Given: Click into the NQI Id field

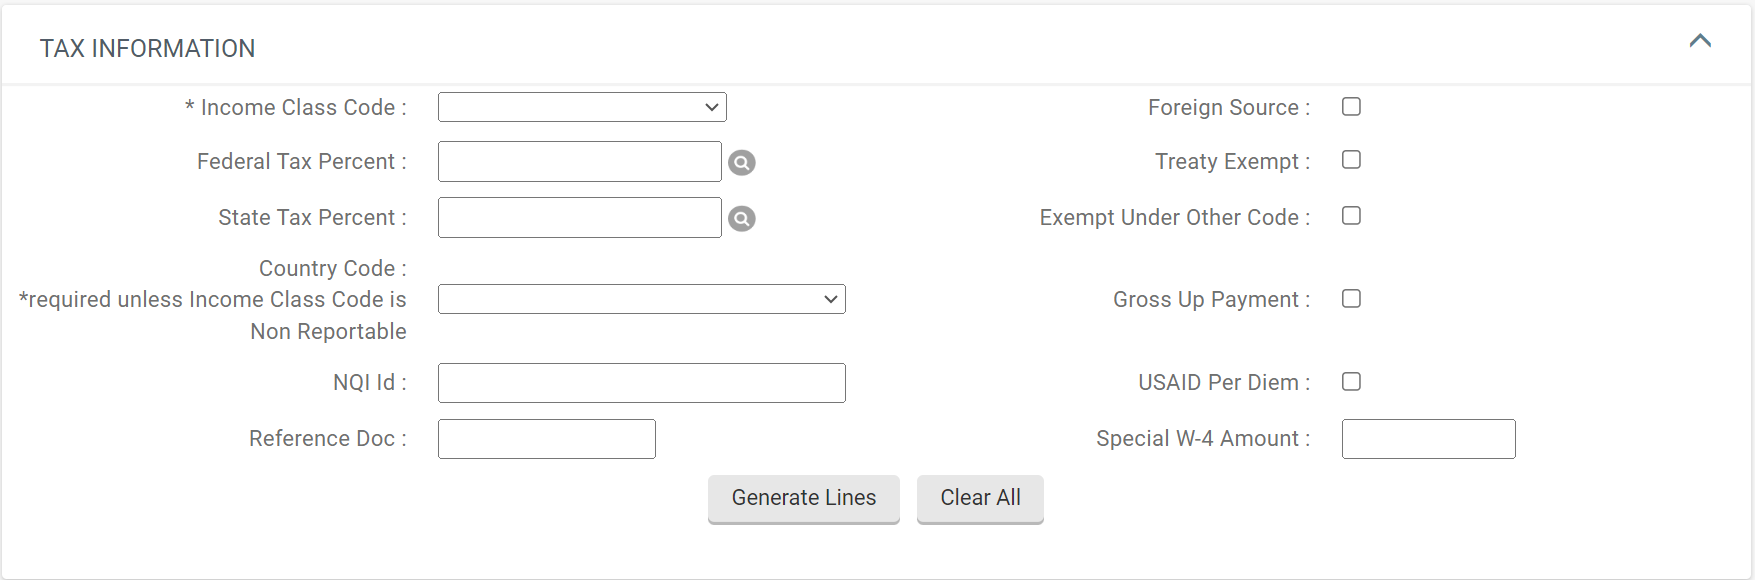Looking at the screenshot, I should (x=642, y=383).
